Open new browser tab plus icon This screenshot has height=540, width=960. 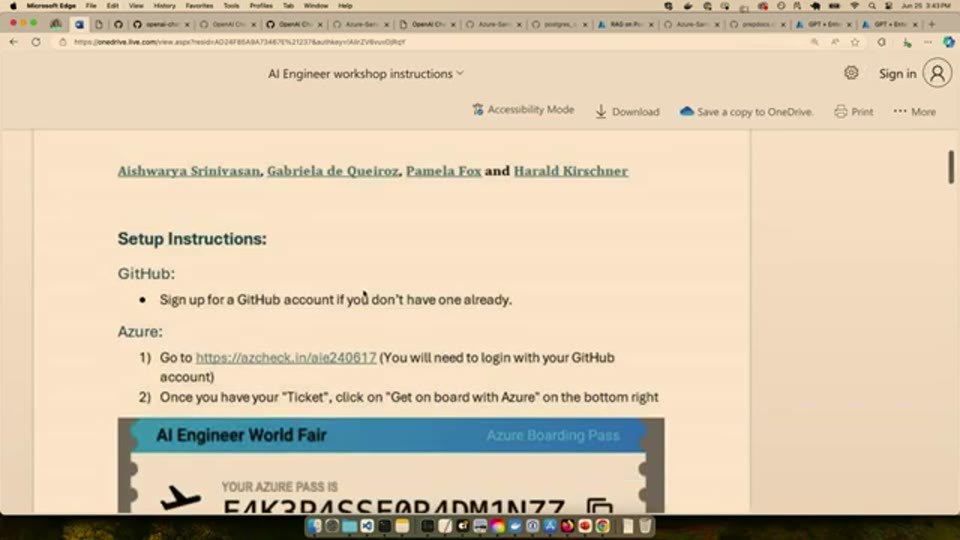[x=932, y=24]
